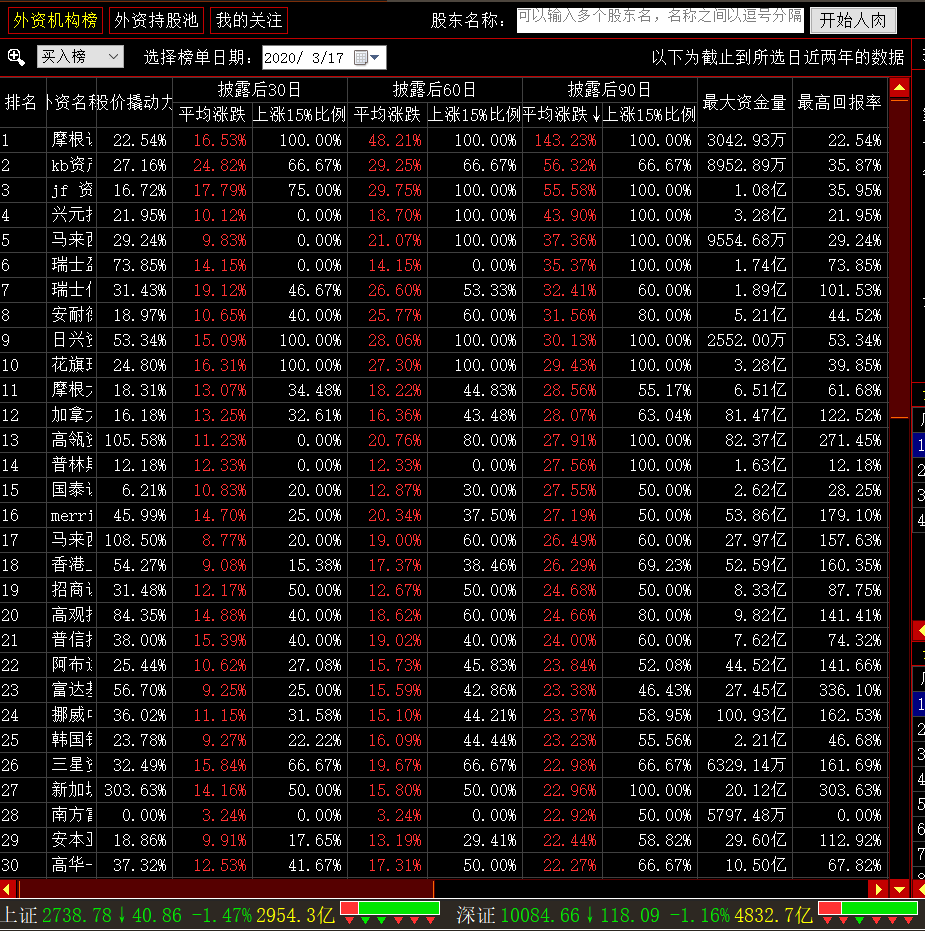925x931 pixels.
Task: Expand the date dropdown arrow beside 2020/3/17
Action: click(377, 58)
